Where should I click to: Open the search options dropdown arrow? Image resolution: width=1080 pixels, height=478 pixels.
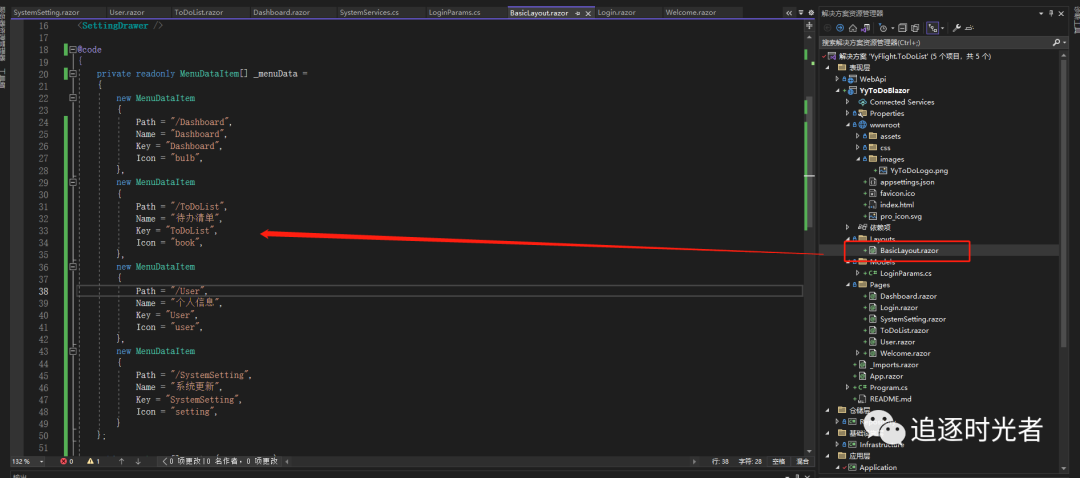coord(1064,43)
